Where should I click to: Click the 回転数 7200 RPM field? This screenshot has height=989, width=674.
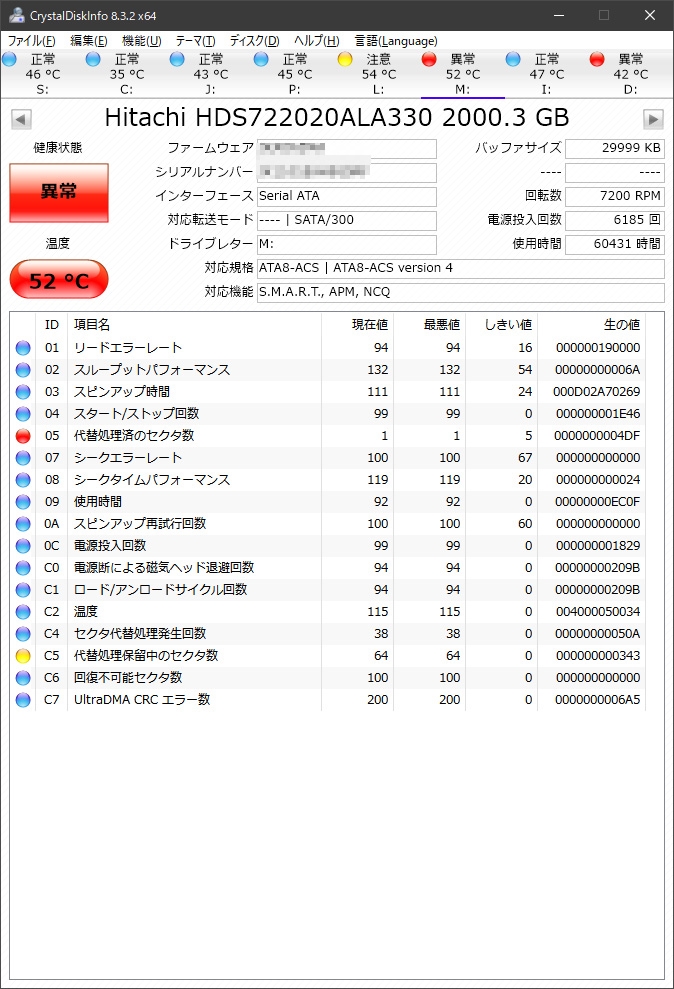(x=615, y=197)
